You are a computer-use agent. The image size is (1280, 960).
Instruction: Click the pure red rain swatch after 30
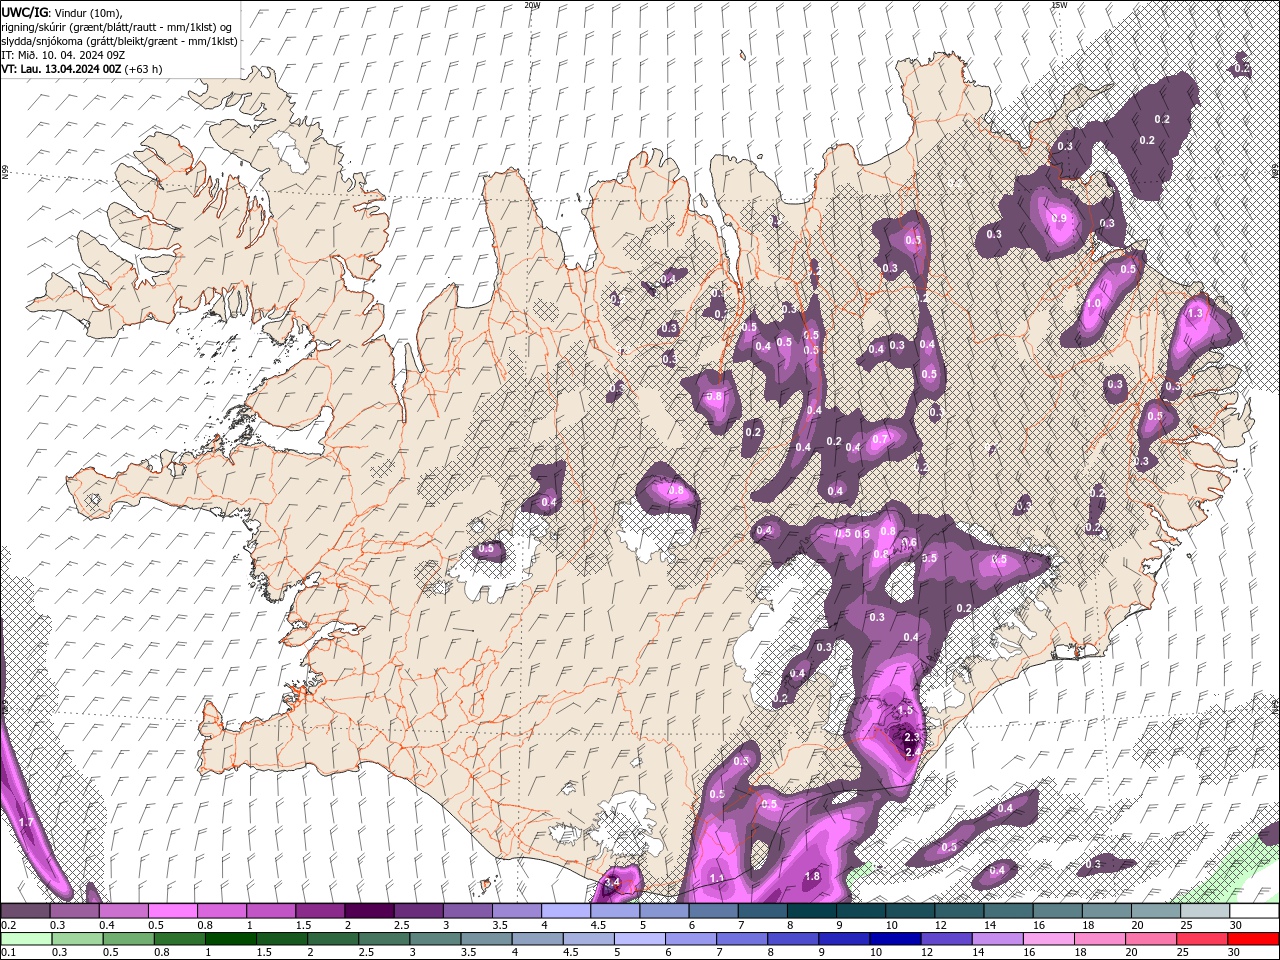pyautogui.click(x=1253, y=939)
